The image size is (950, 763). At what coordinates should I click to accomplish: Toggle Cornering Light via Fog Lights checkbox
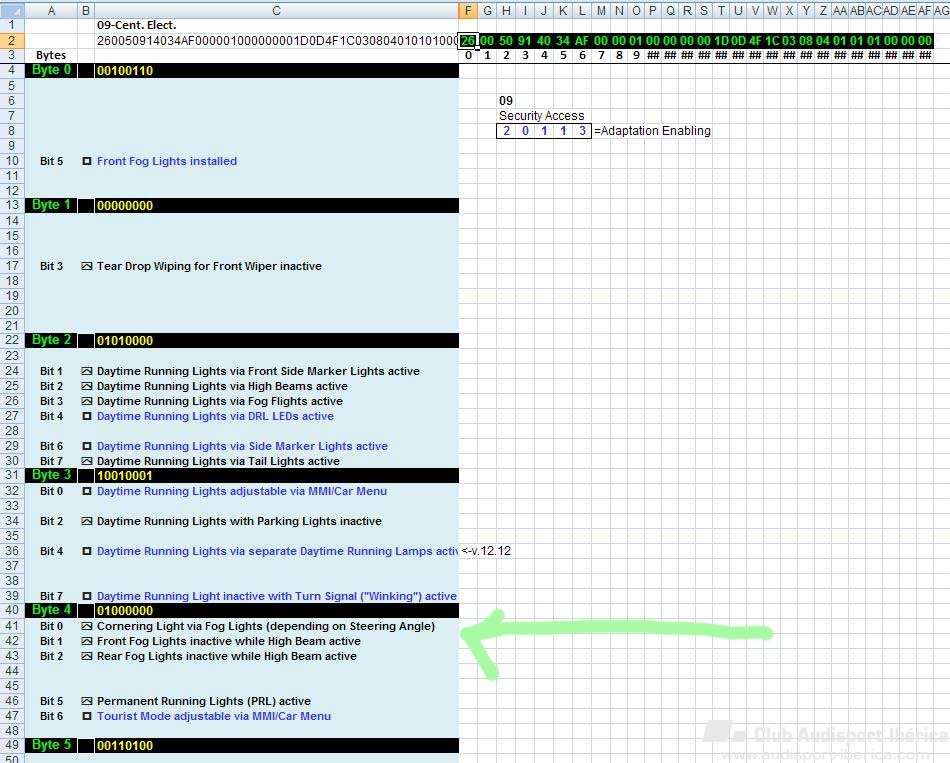[87, 626]
